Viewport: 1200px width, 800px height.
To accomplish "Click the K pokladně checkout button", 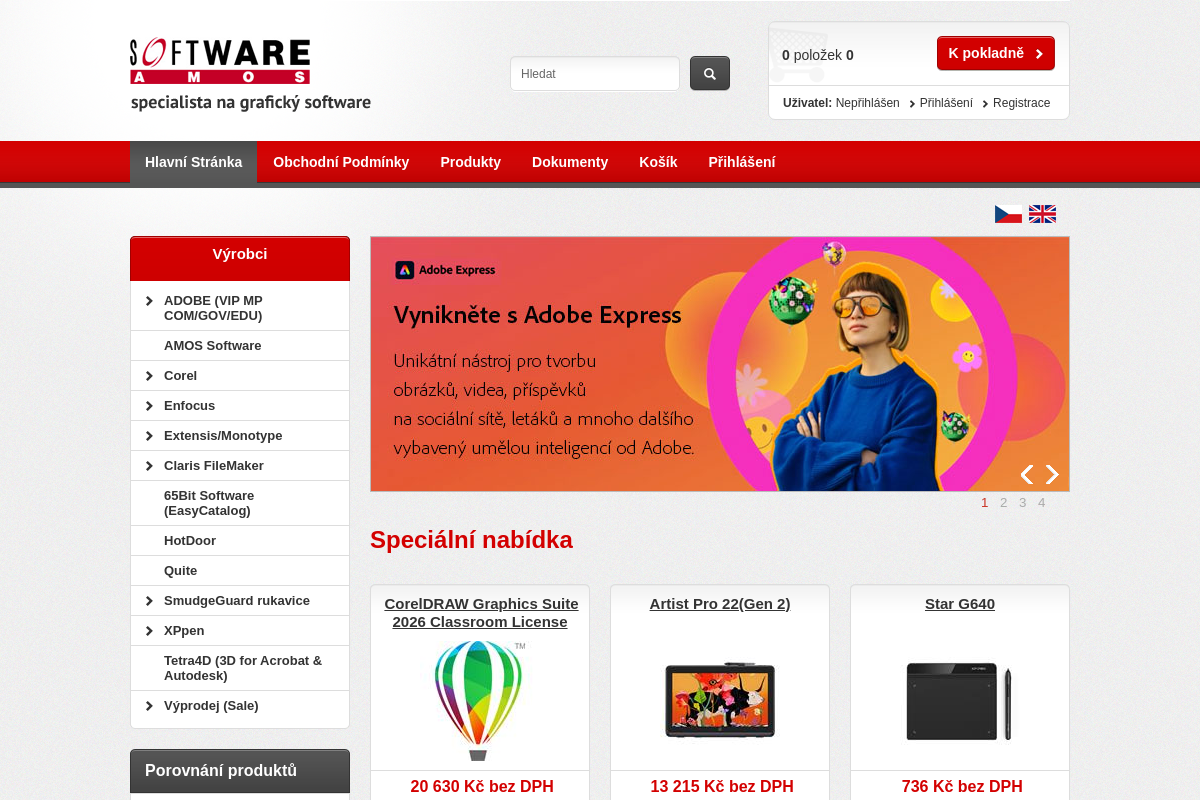I will click(x=996, y=53).
